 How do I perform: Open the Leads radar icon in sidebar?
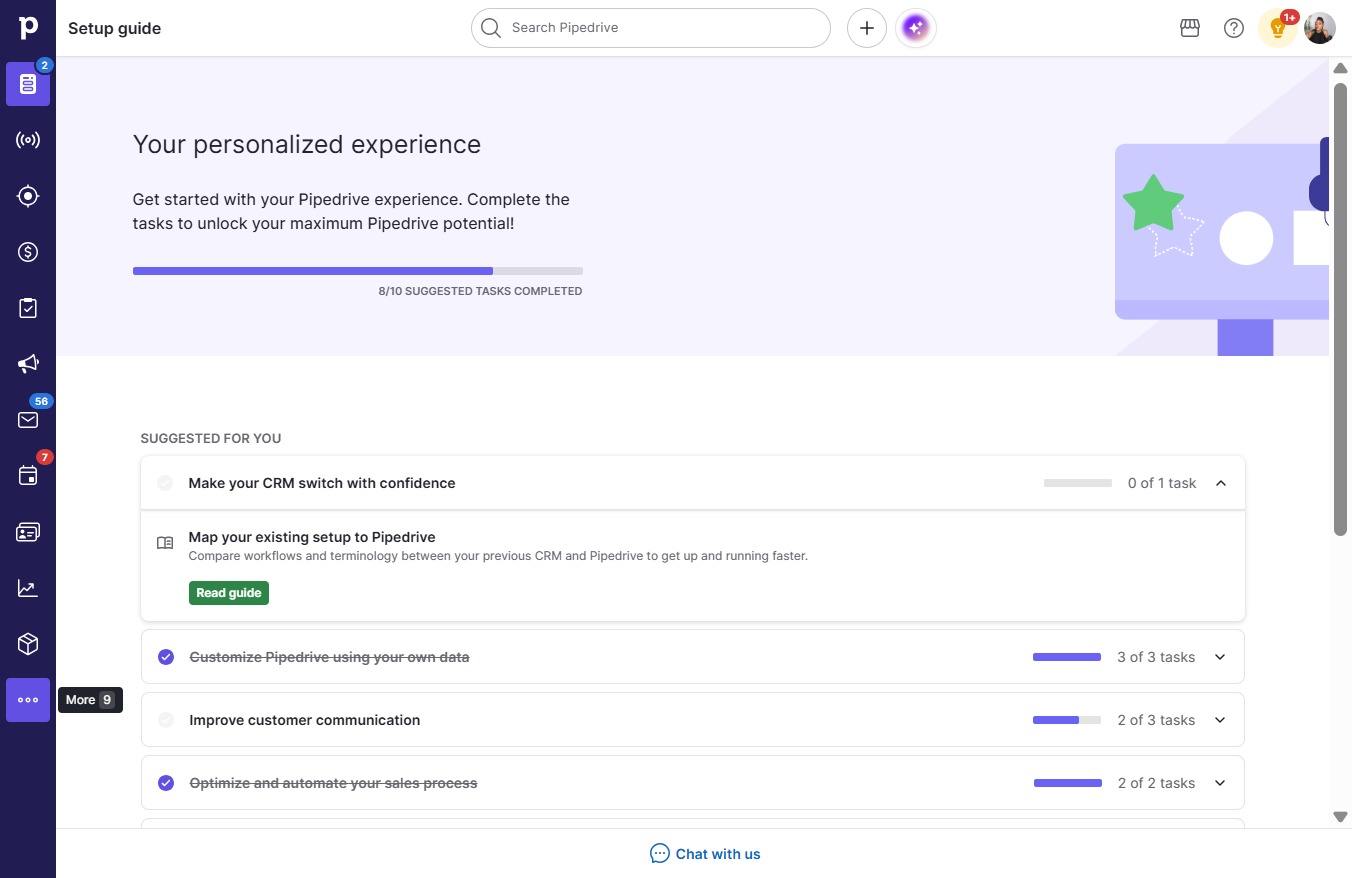pyautogui.click(x=28, y=140)
